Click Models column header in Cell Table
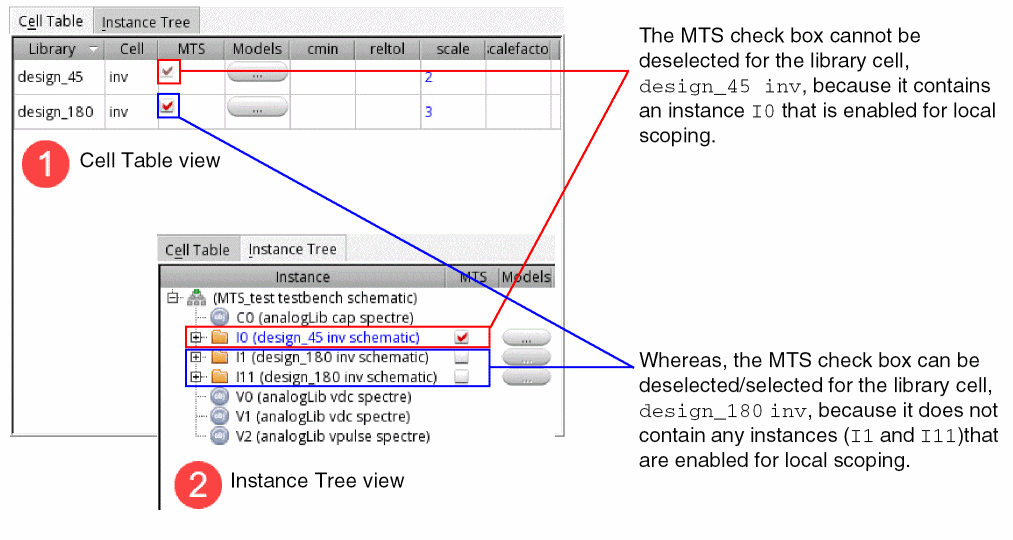The height and width of the screenshot is (540, 1013). 257,49
